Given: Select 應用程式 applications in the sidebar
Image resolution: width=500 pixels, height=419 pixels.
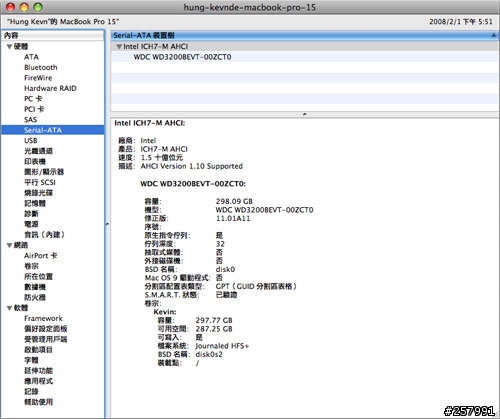Looking at the screenshot, I should [x=38, y=381].
